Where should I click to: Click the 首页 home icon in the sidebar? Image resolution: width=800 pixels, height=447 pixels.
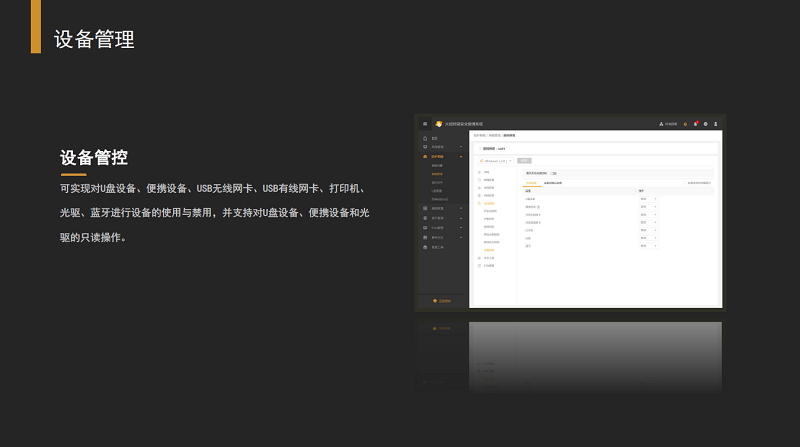point(425,138)
